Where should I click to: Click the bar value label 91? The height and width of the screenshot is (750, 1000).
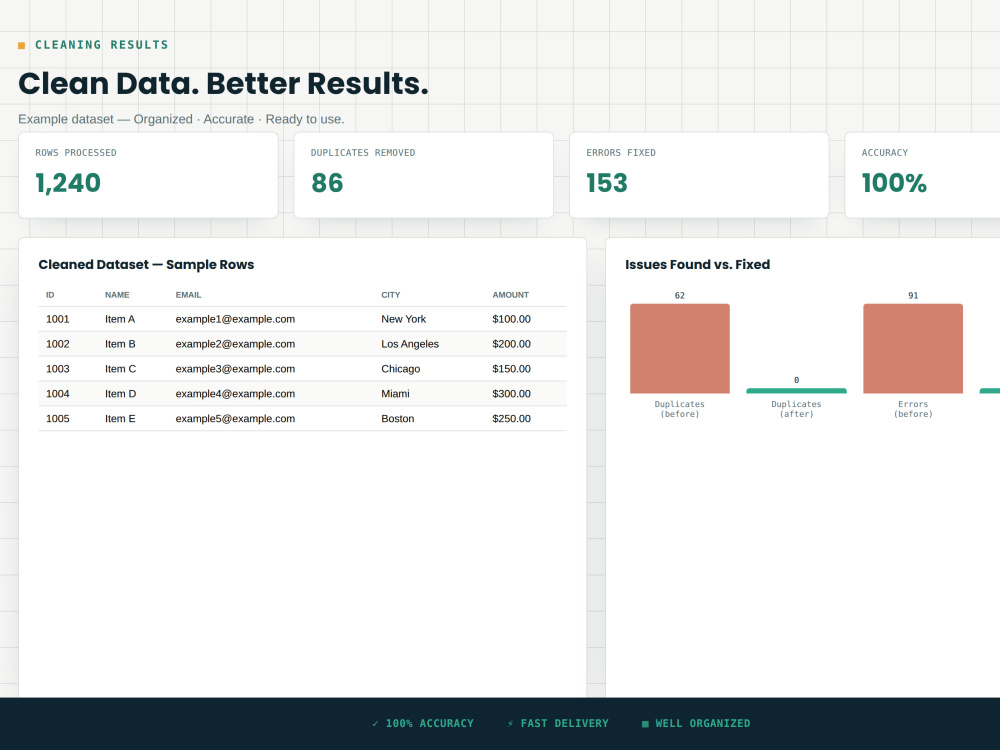coord(913,295)
